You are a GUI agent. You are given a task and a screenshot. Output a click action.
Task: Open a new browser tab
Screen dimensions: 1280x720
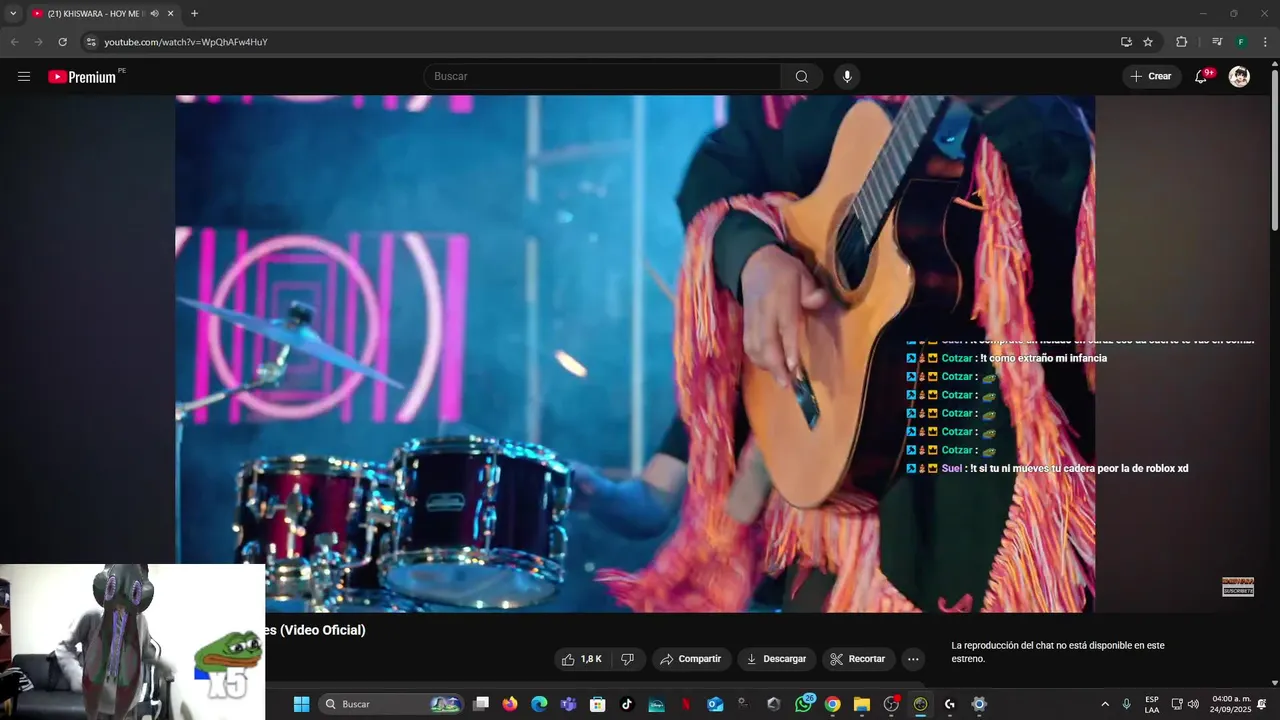point(194,13)
